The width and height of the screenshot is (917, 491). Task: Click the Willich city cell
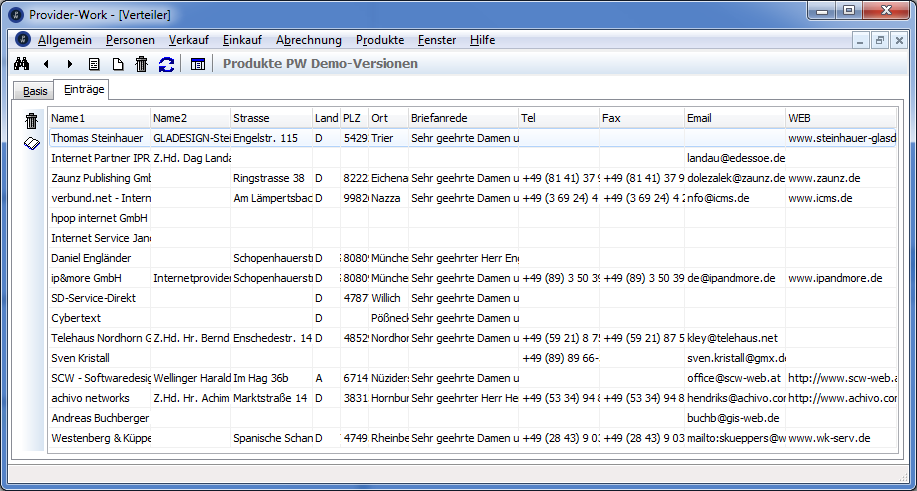click(x=388, y=298)
